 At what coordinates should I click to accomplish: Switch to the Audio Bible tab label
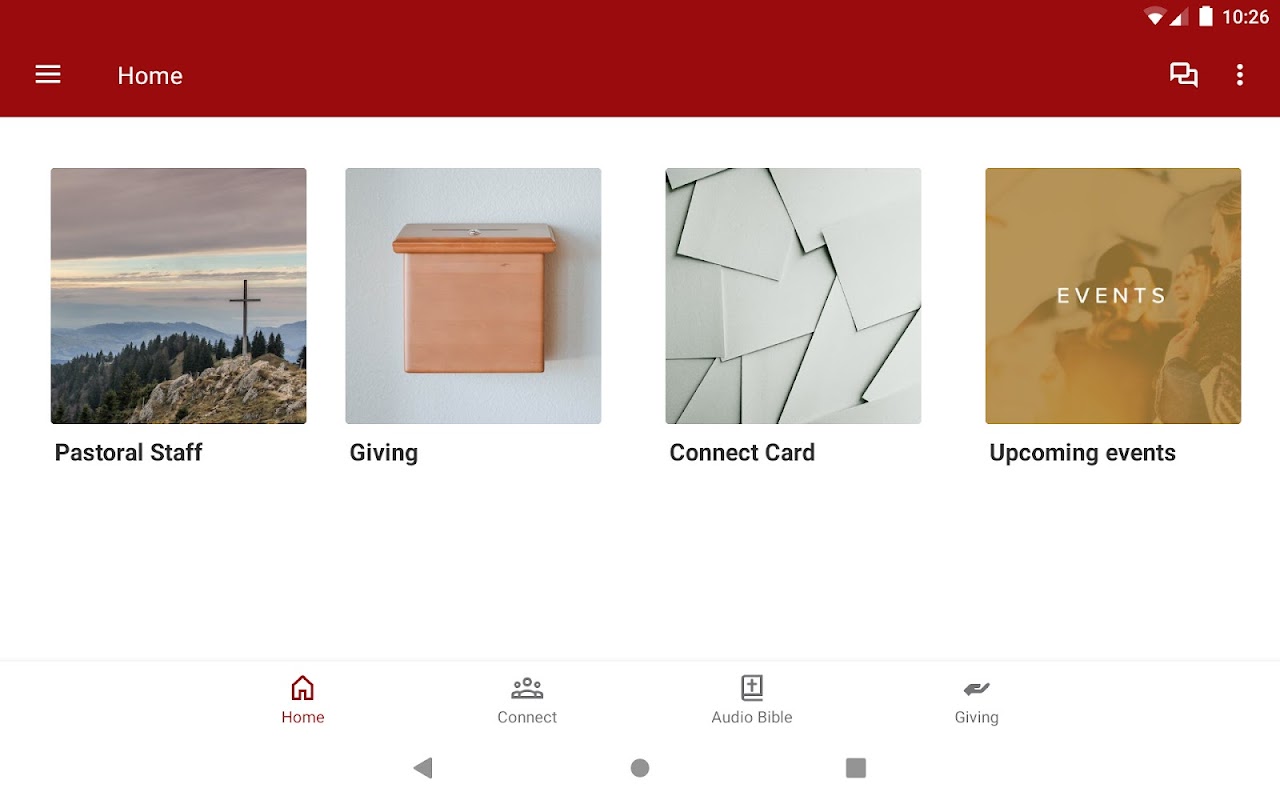coord(752,717)
